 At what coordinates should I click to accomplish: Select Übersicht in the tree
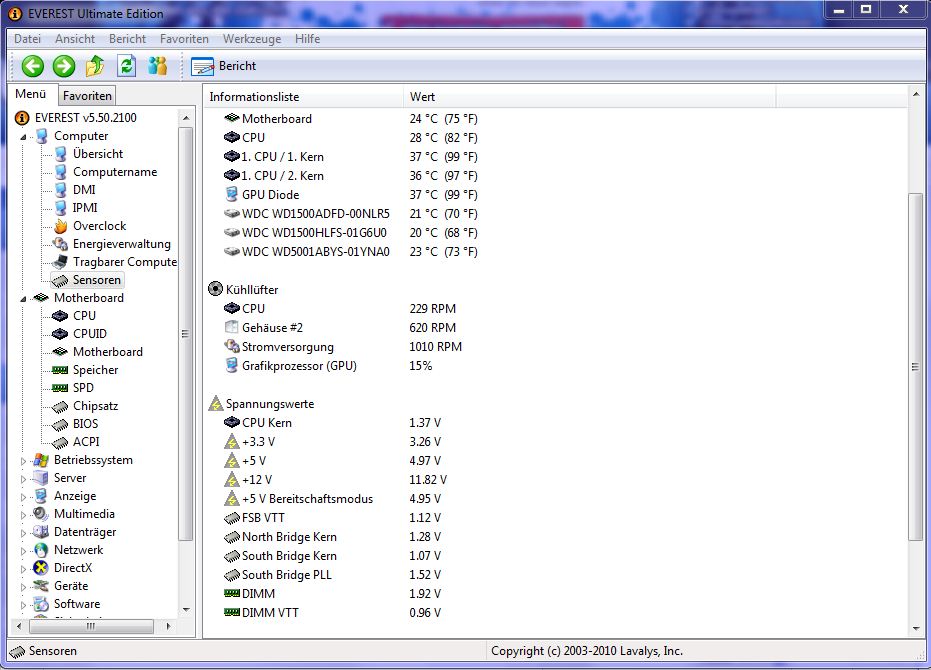click(97, 154)
